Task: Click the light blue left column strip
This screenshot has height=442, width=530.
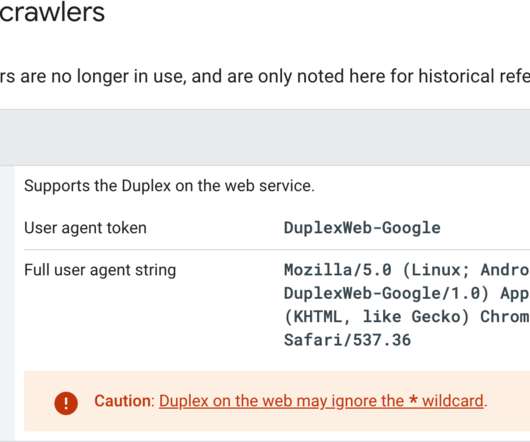Action: [x=7, y=302]
